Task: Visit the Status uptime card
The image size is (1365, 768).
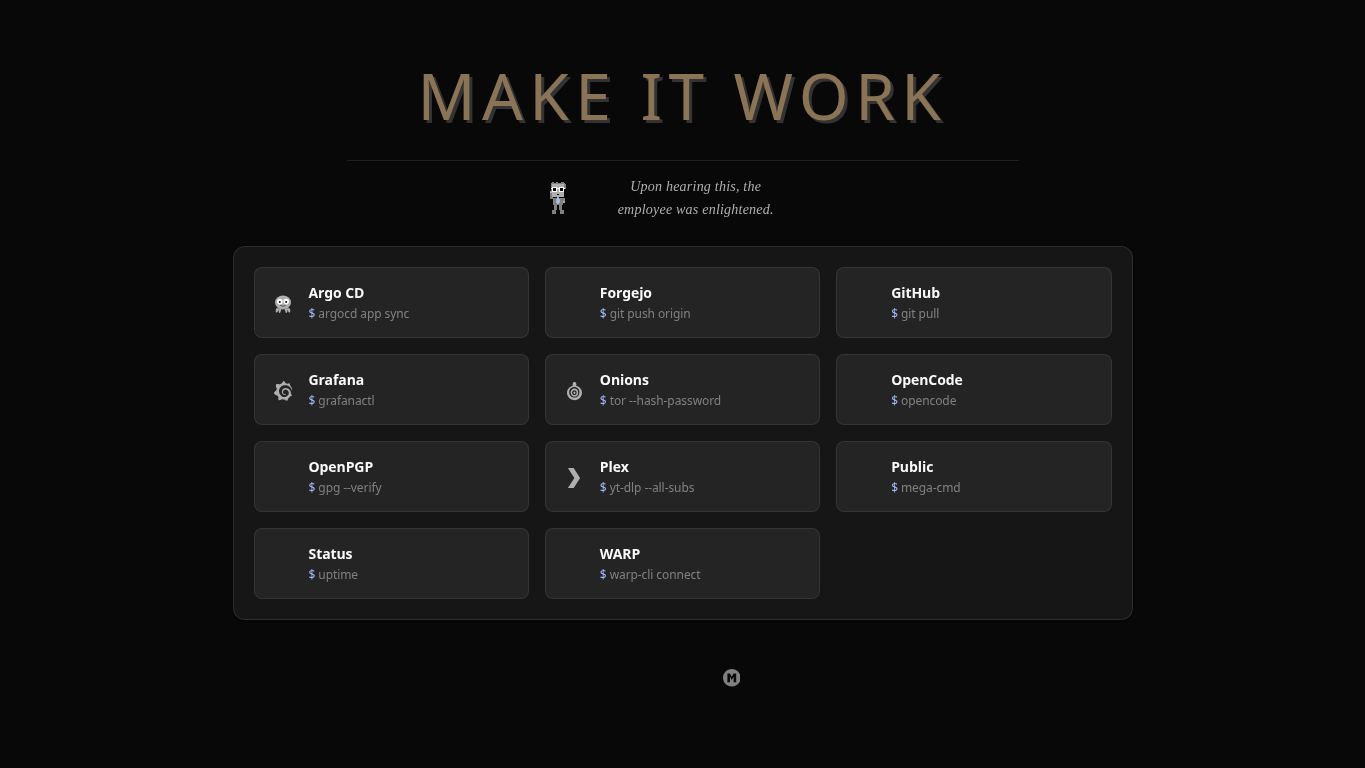Action: point(391,563)
